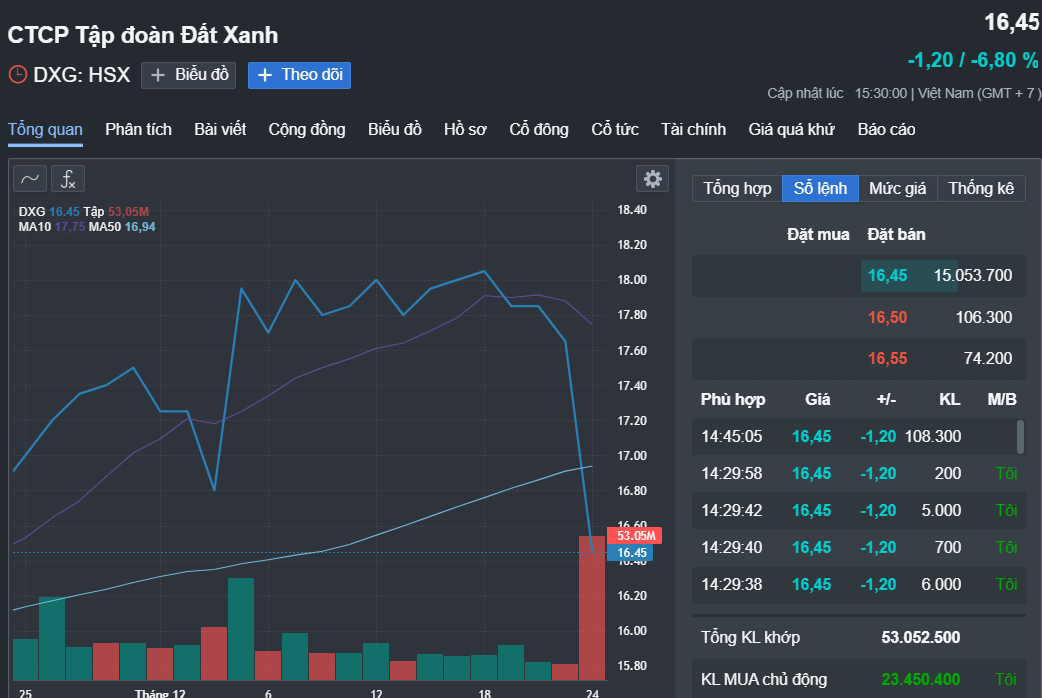Open chart settings gear icon

tap(653, 179)
